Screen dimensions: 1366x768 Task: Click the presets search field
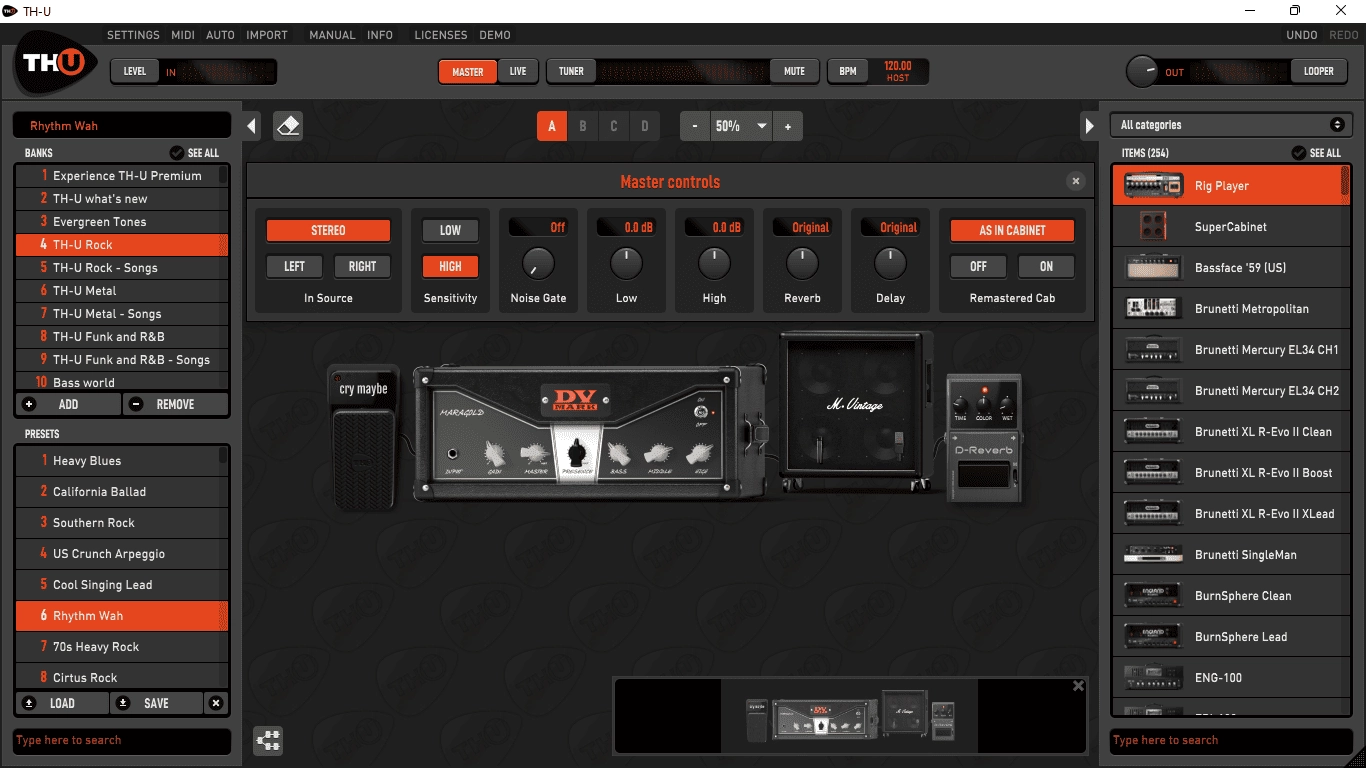[x=121, y=740]
